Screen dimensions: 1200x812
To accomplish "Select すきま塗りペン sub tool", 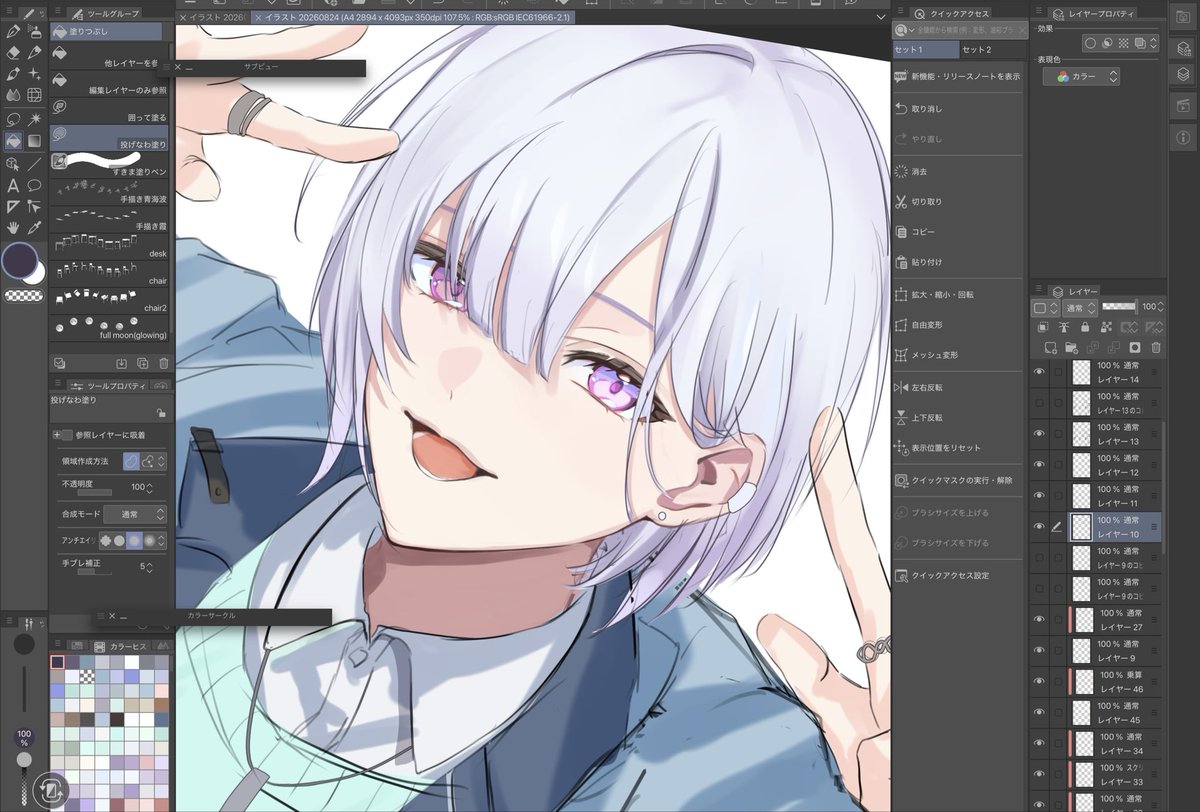I will [x=108, y=165].
